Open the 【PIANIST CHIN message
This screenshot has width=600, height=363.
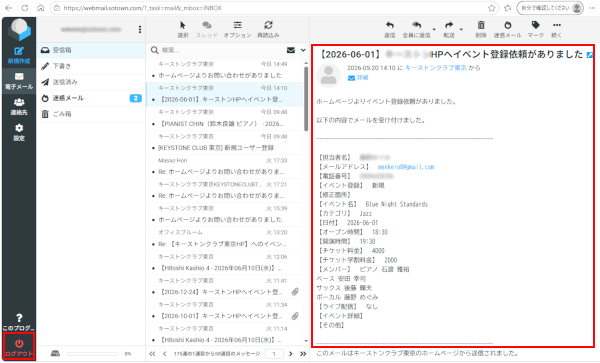(225, 118)
